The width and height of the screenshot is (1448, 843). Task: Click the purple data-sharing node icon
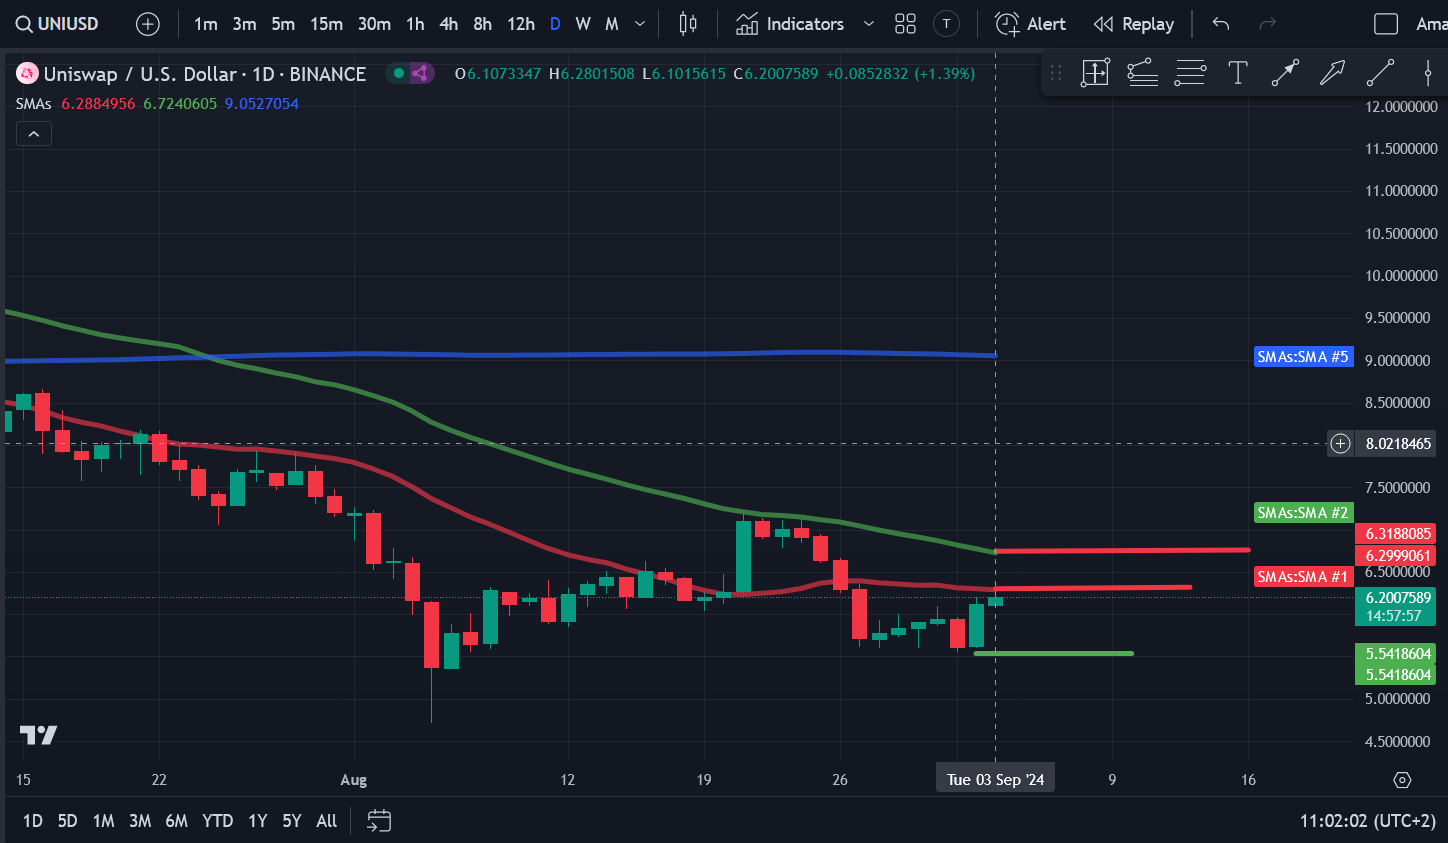tap(421, 73)
